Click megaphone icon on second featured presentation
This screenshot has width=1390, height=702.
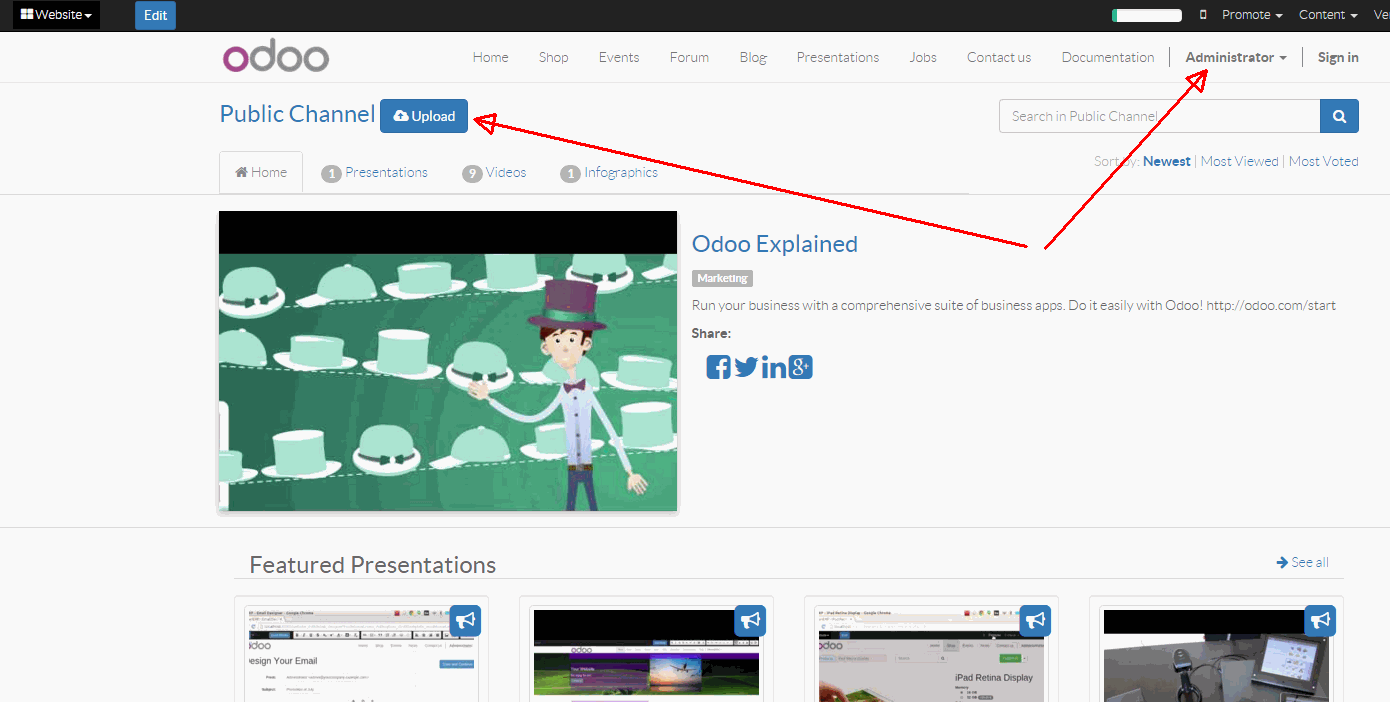point(750,620)
